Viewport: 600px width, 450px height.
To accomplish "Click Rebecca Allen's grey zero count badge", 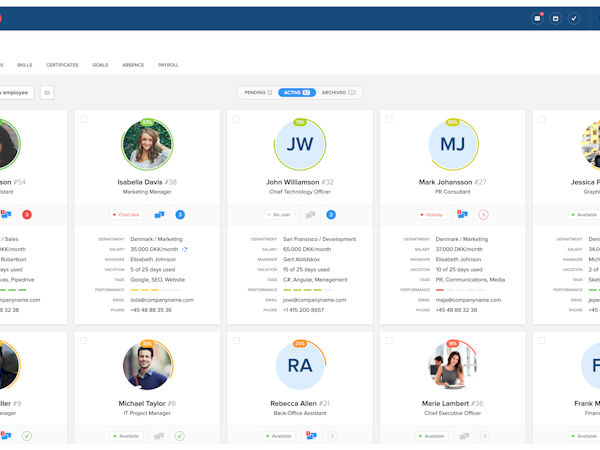I will pyautogui.click(x=332, y=436).
